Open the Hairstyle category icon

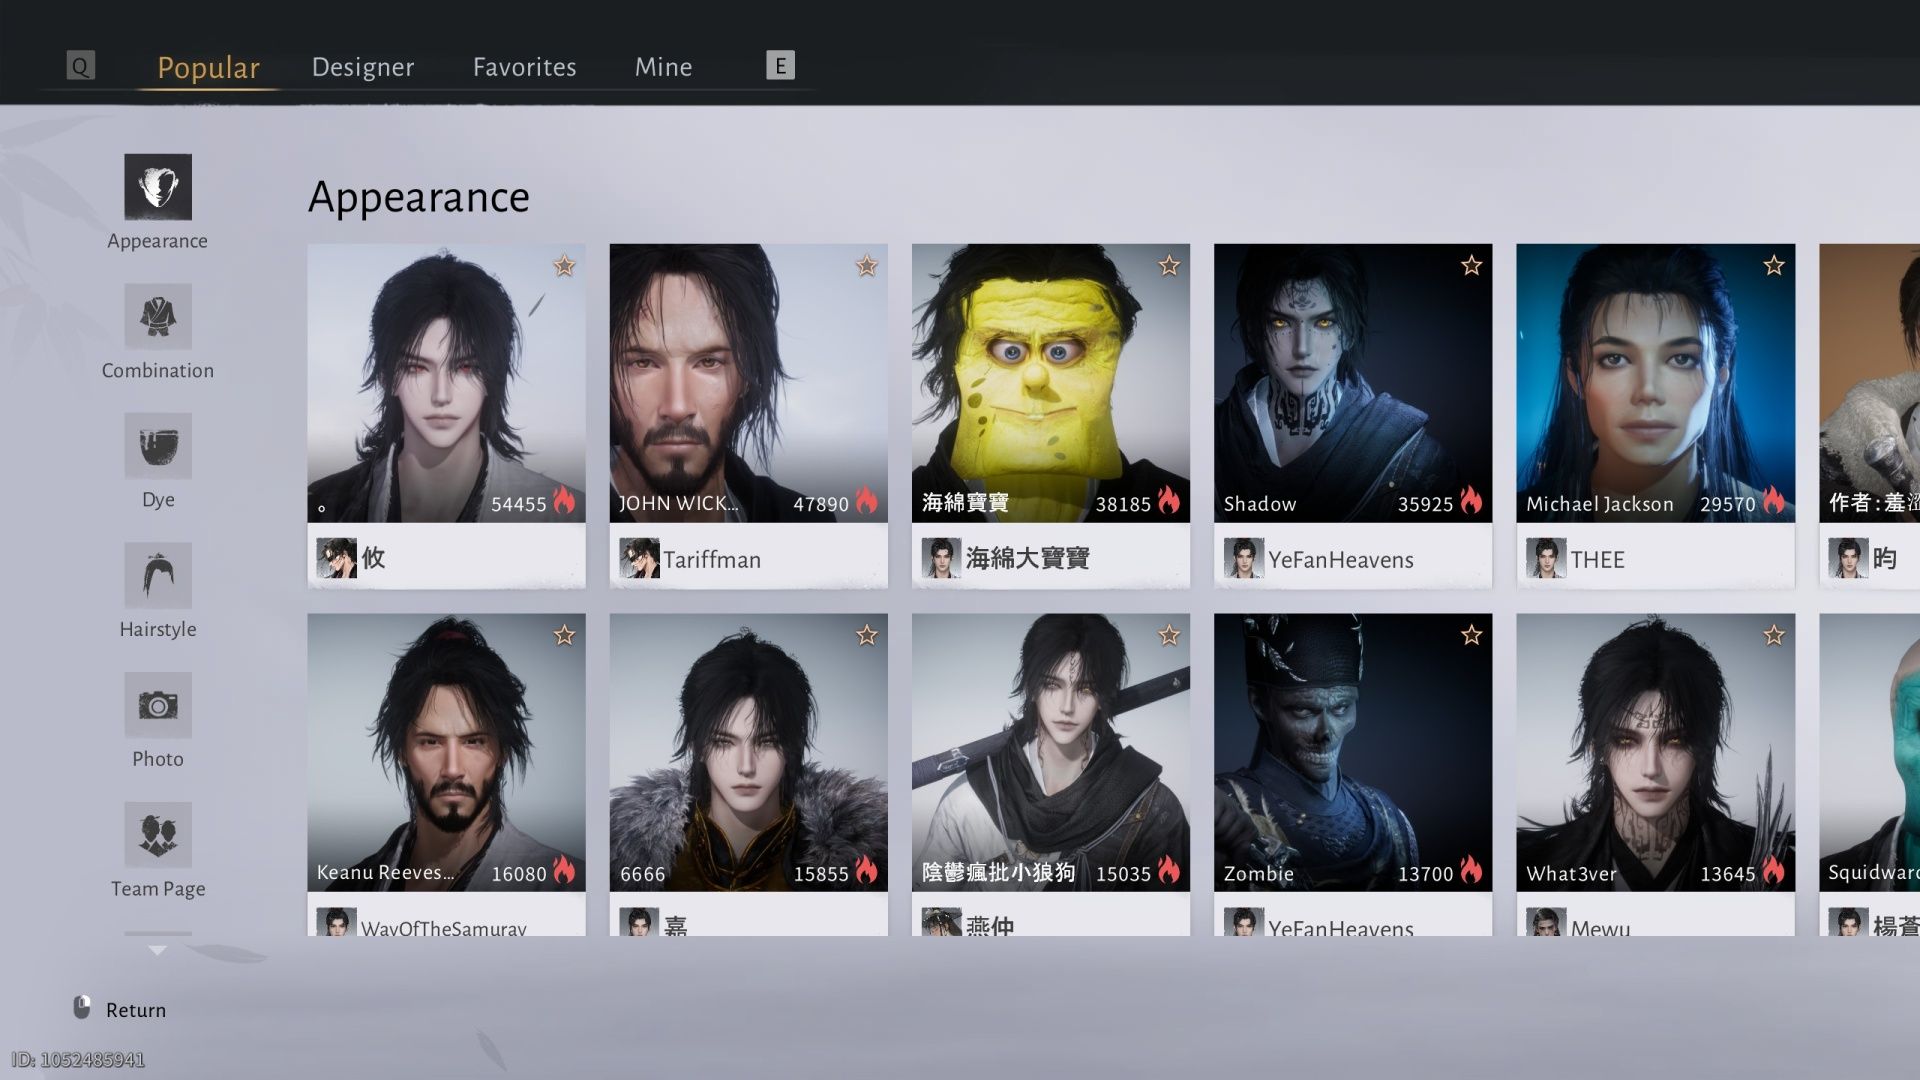157,576
